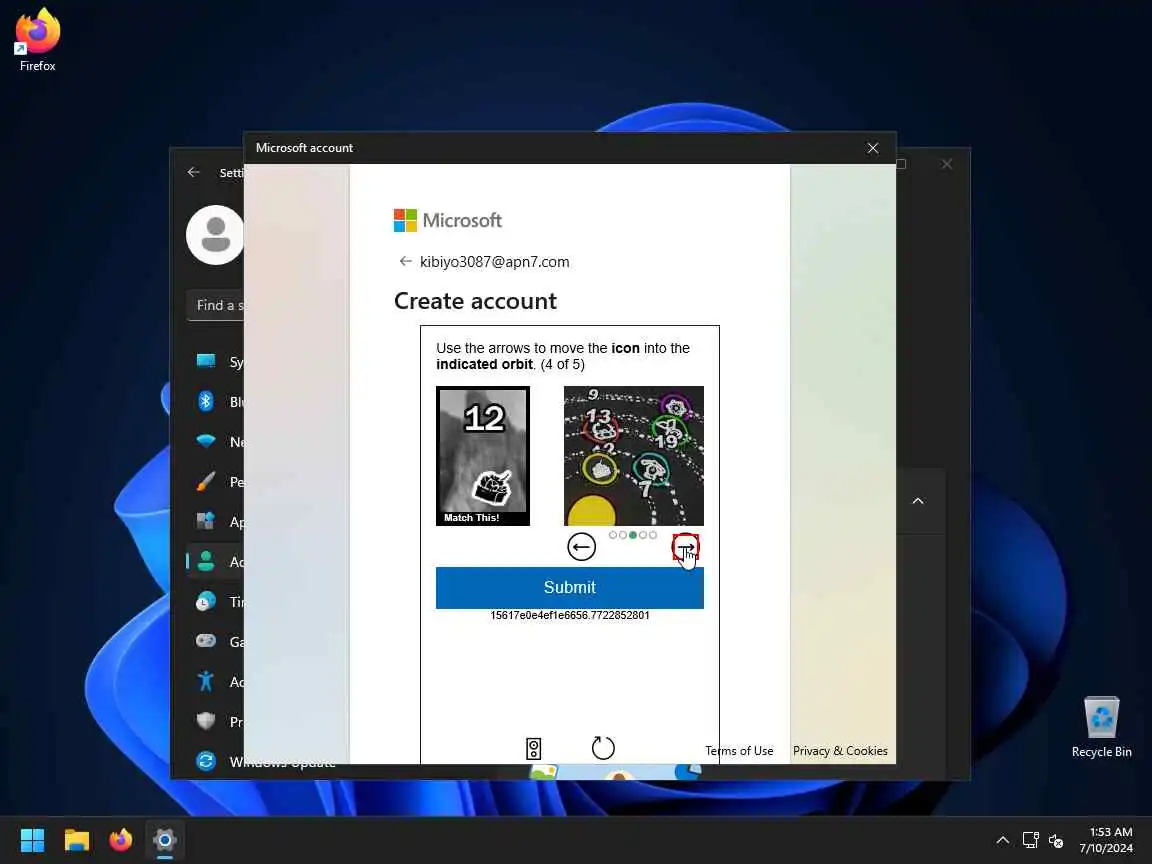The height and width of the screenshot is (864, 1152).
Task: Restart the puzzle with the reload icon
Action: [603, 748]
